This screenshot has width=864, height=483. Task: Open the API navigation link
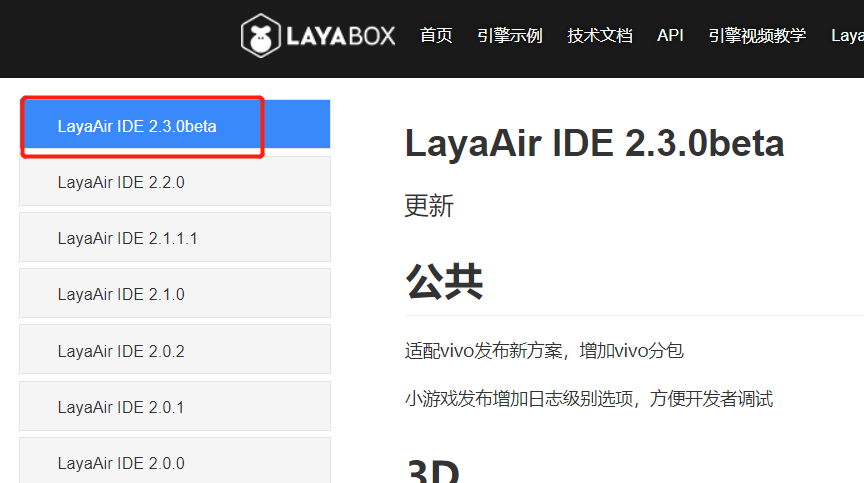click(x=670, y=36)
